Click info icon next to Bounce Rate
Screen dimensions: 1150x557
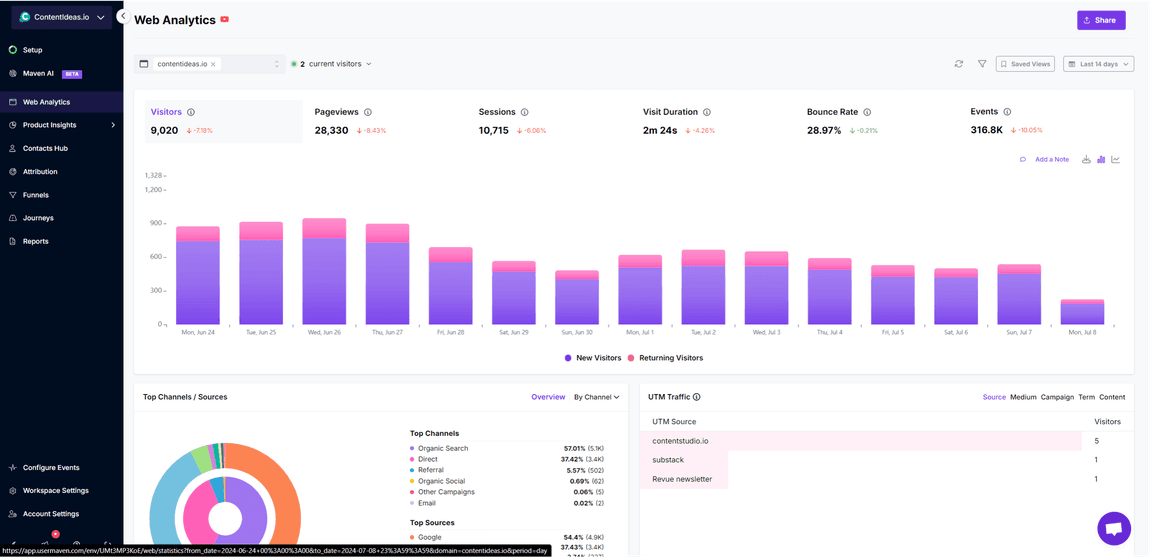point(867,112)
